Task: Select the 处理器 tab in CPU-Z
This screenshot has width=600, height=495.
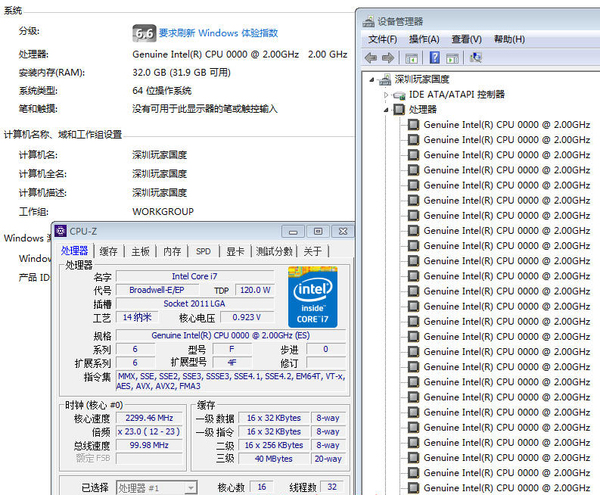Action: (75, 251)
